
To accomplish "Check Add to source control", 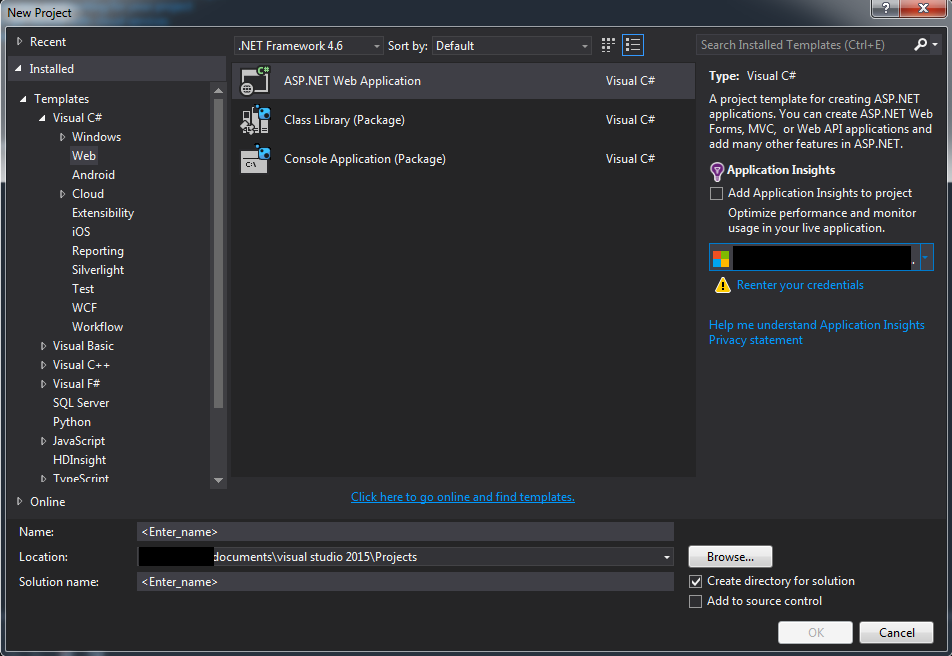I will [696, 601].
